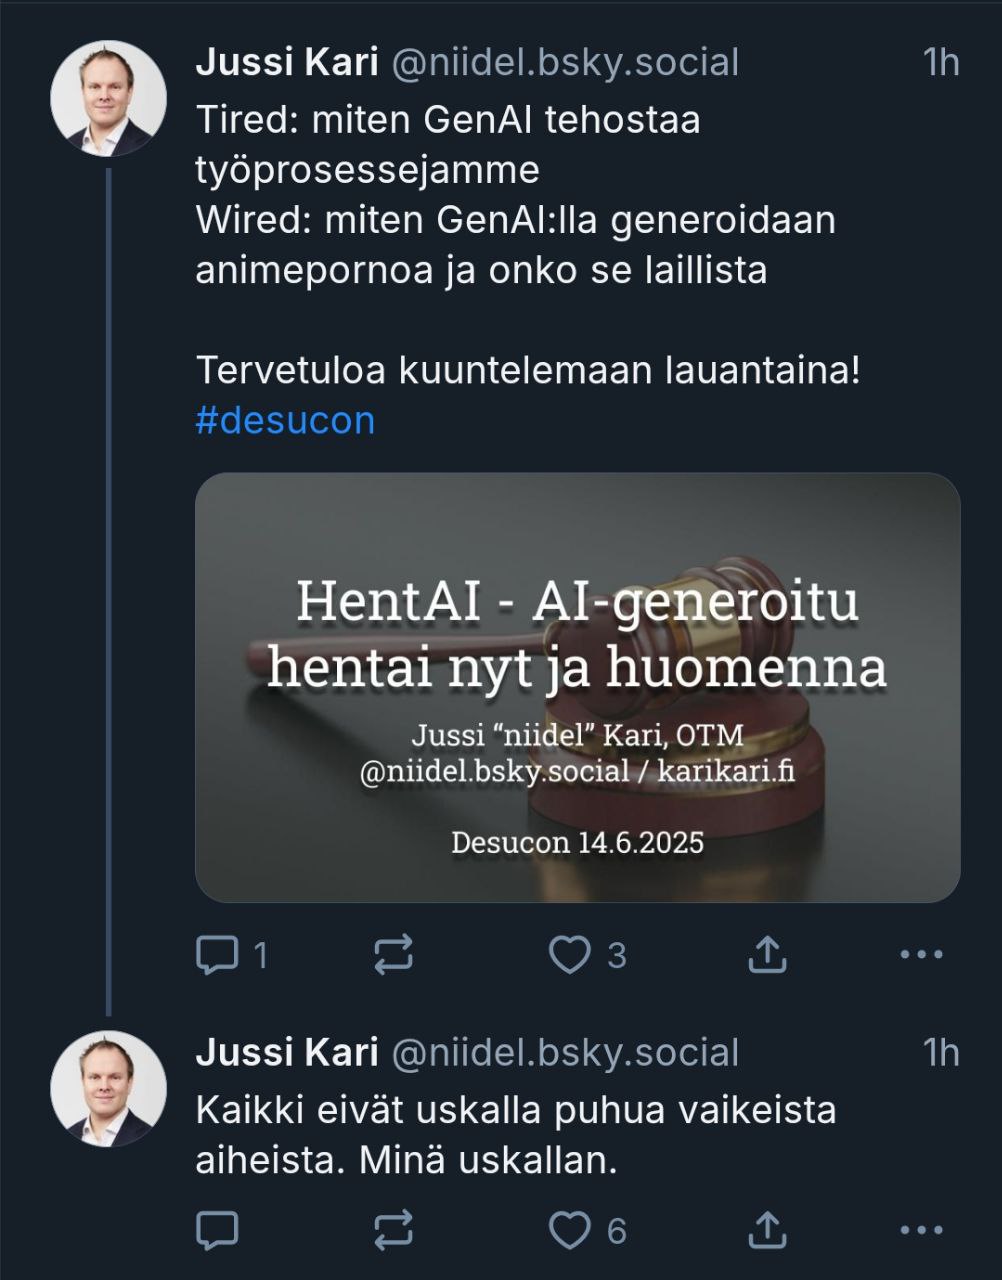Click the 1h timestamp on the bottom post
The height and width of the screenshot is (1280, 1002).
[x=941, y=1052]
